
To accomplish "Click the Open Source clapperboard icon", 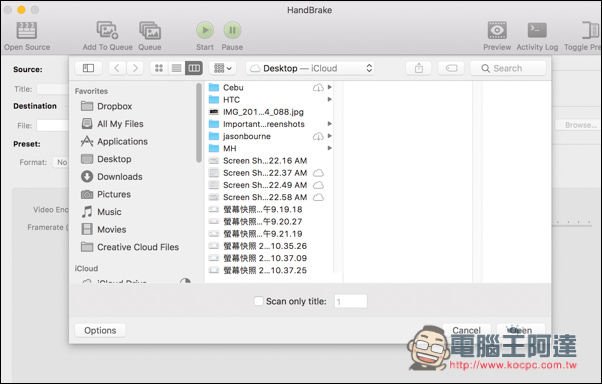I will tap(26, 31).
